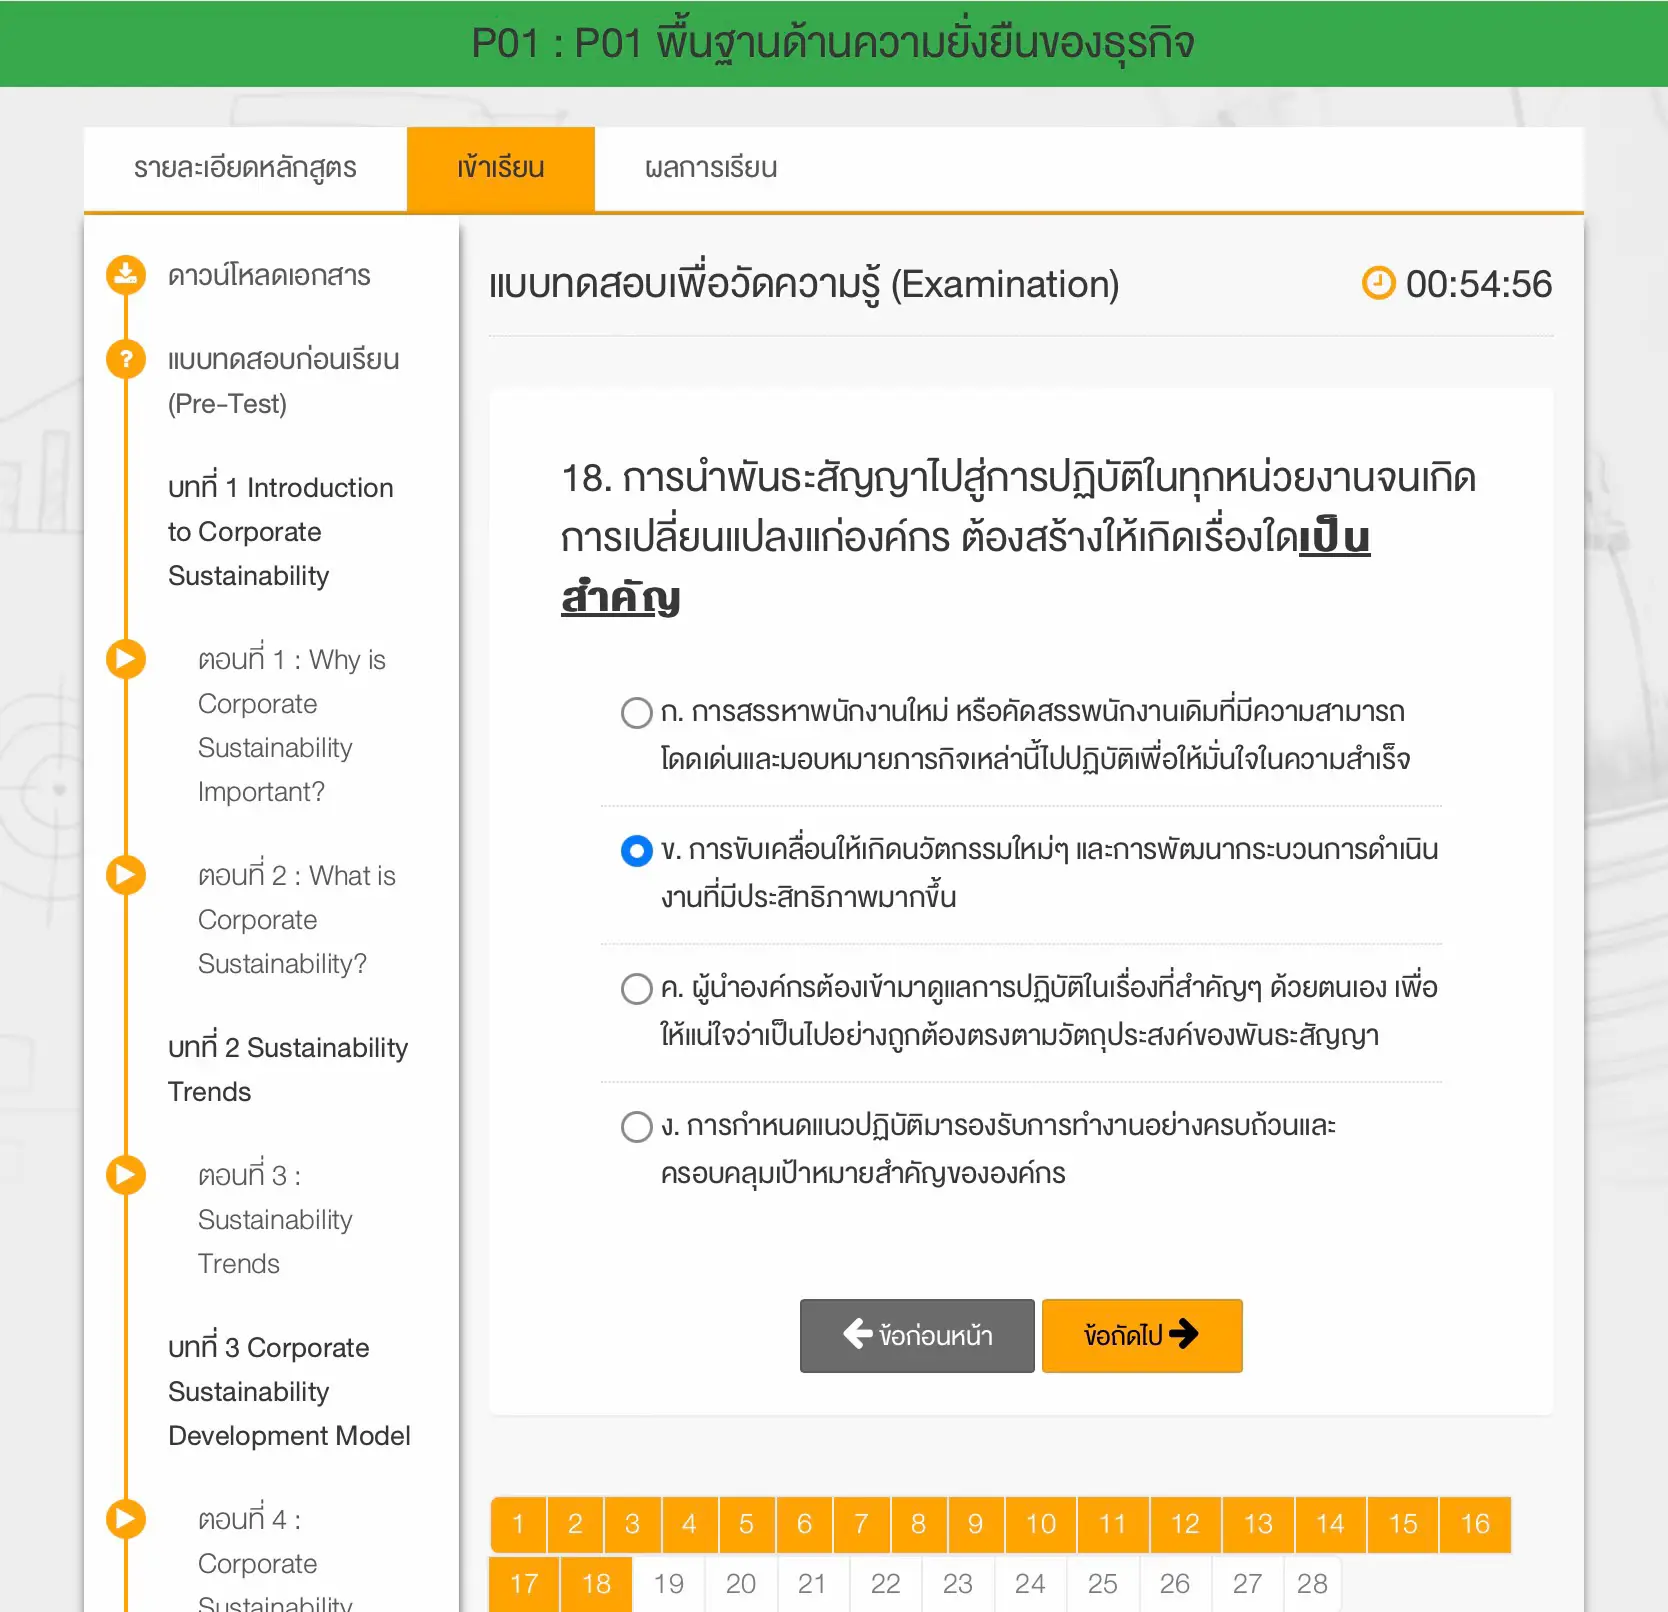1668x1612 pixels.
Task: Choose answer ค in the exam
Action: pyautogui.click(x=636, y=989)
